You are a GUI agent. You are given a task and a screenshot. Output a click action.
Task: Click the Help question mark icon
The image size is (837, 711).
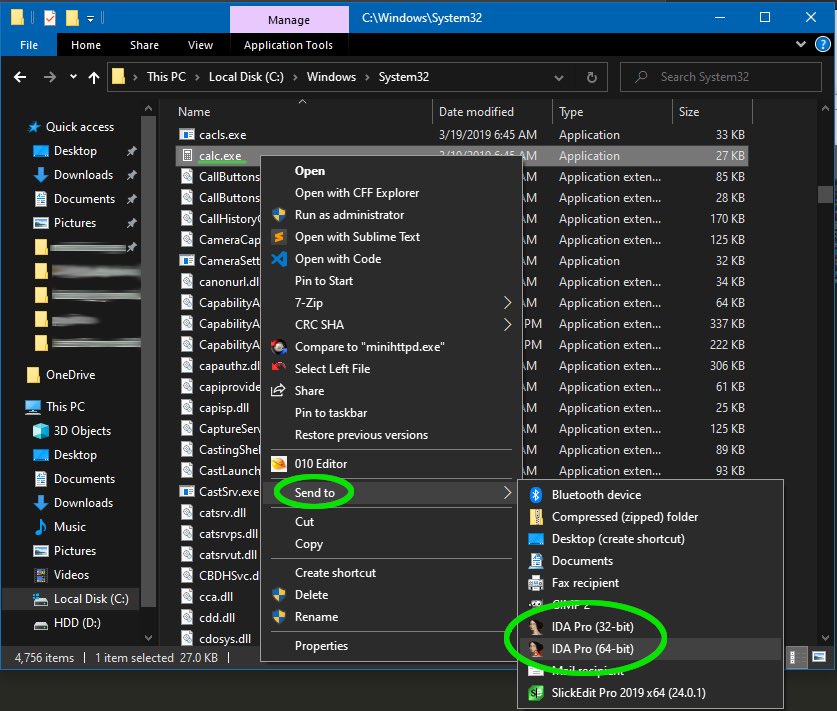point(823,44)
